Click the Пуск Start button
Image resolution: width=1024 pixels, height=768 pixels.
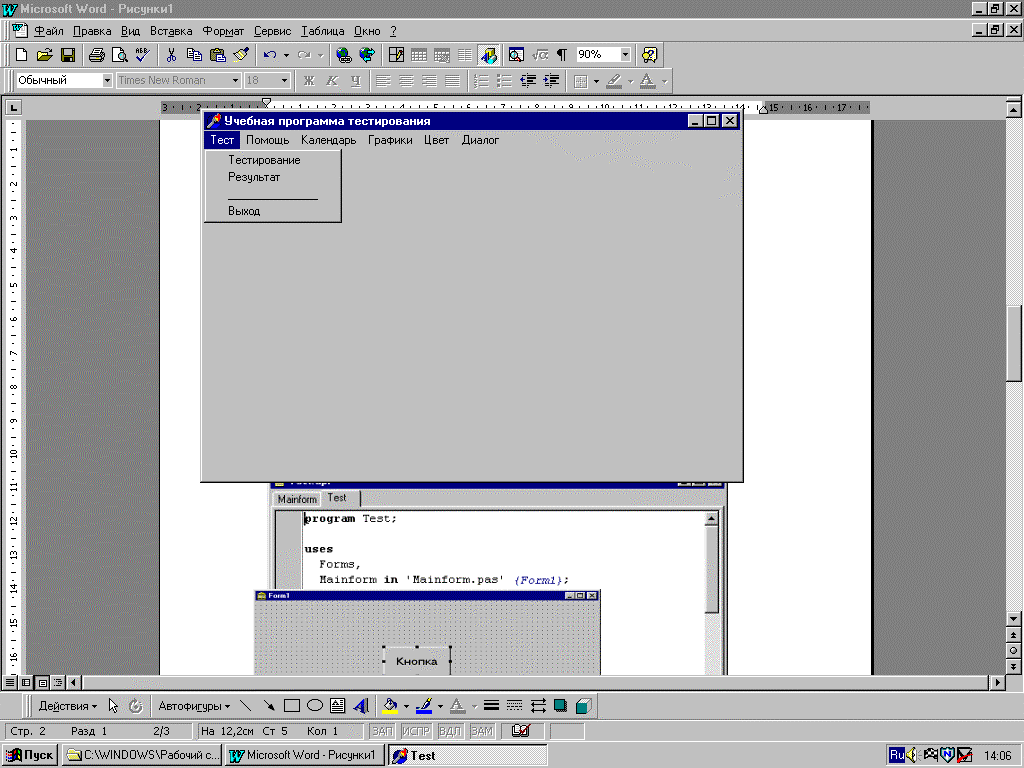click(x=30, y=755)
